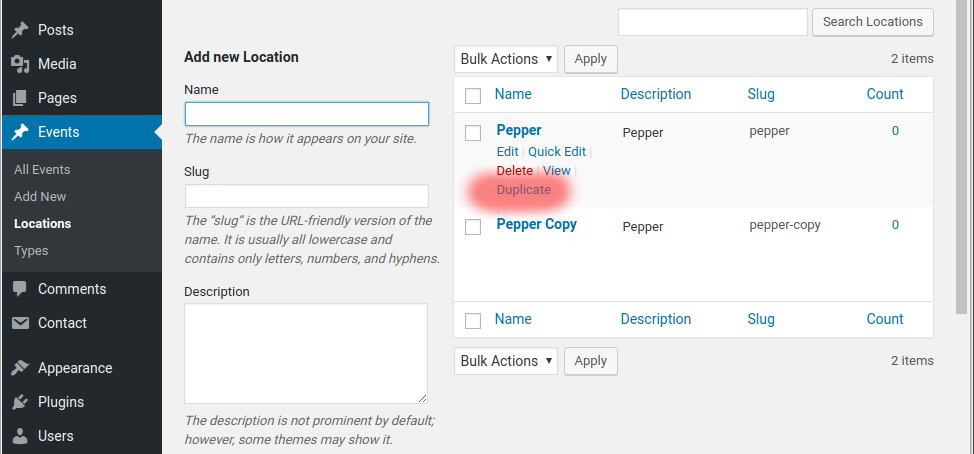Focus the Name input field
The image size is (974, 454).
[307, 114]
